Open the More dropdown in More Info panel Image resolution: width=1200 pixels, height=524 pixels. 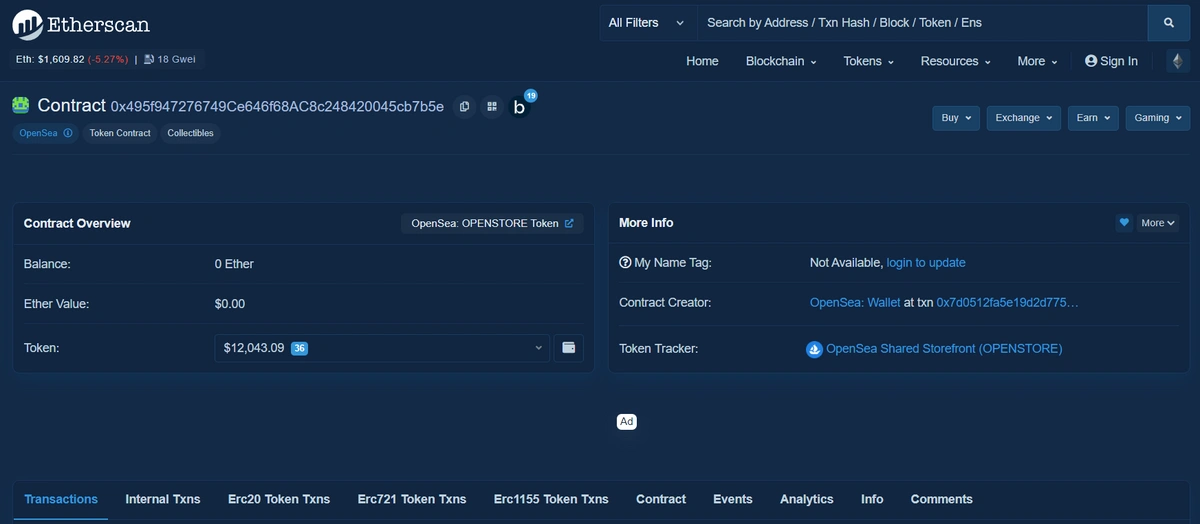coord(1158,223)
